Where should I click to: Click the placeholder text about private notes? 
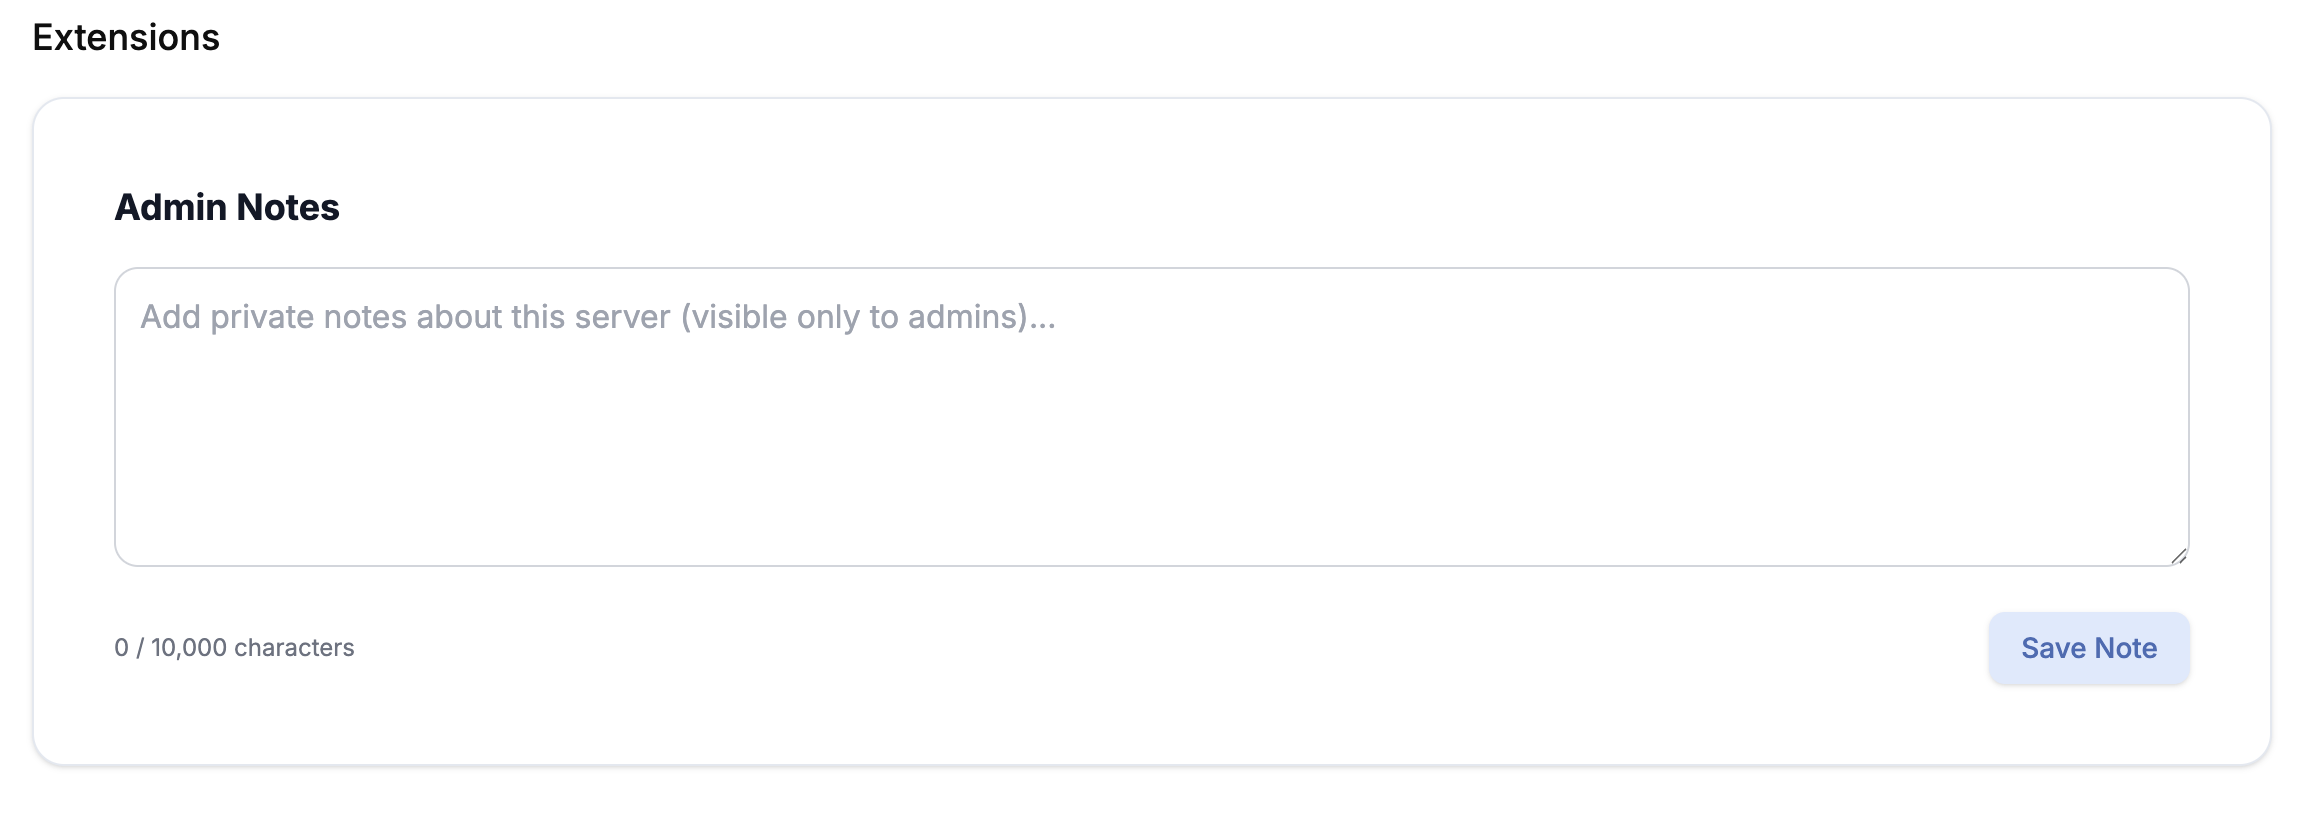[x=597, y=317]
